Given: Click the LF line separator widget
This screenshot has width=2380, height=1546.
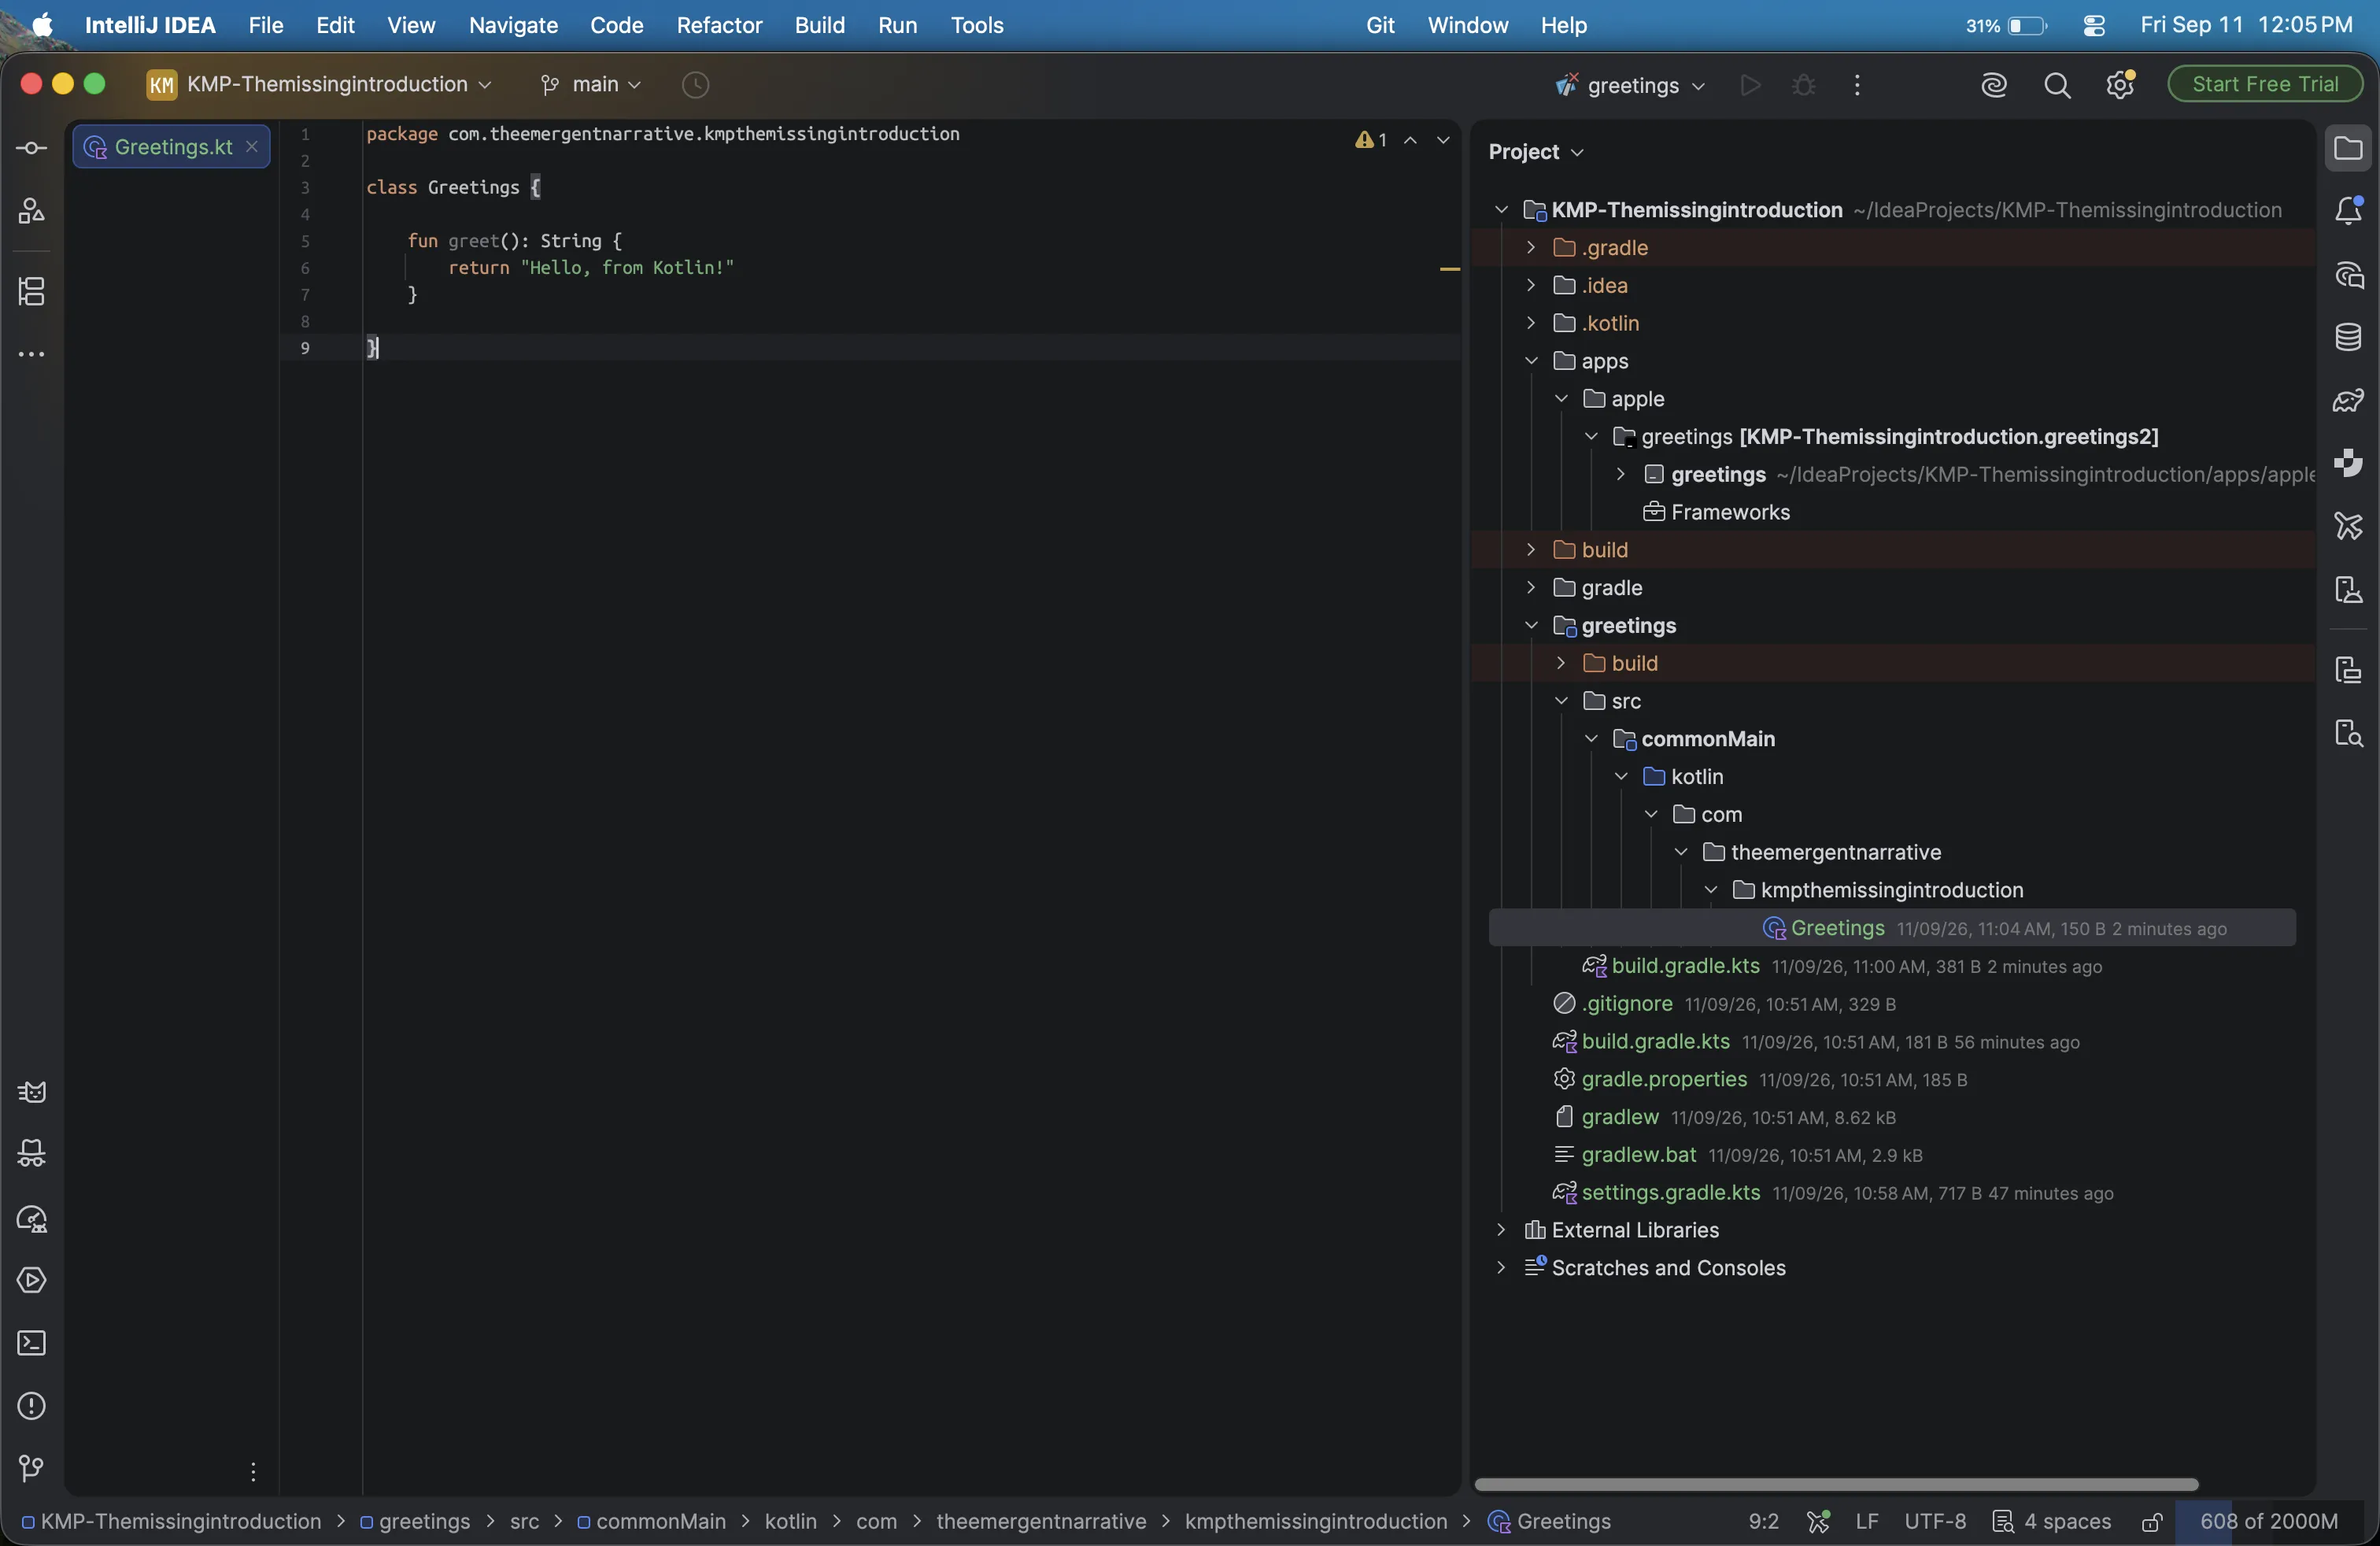Looking at the screenshot, I should coord(1867,1521).
